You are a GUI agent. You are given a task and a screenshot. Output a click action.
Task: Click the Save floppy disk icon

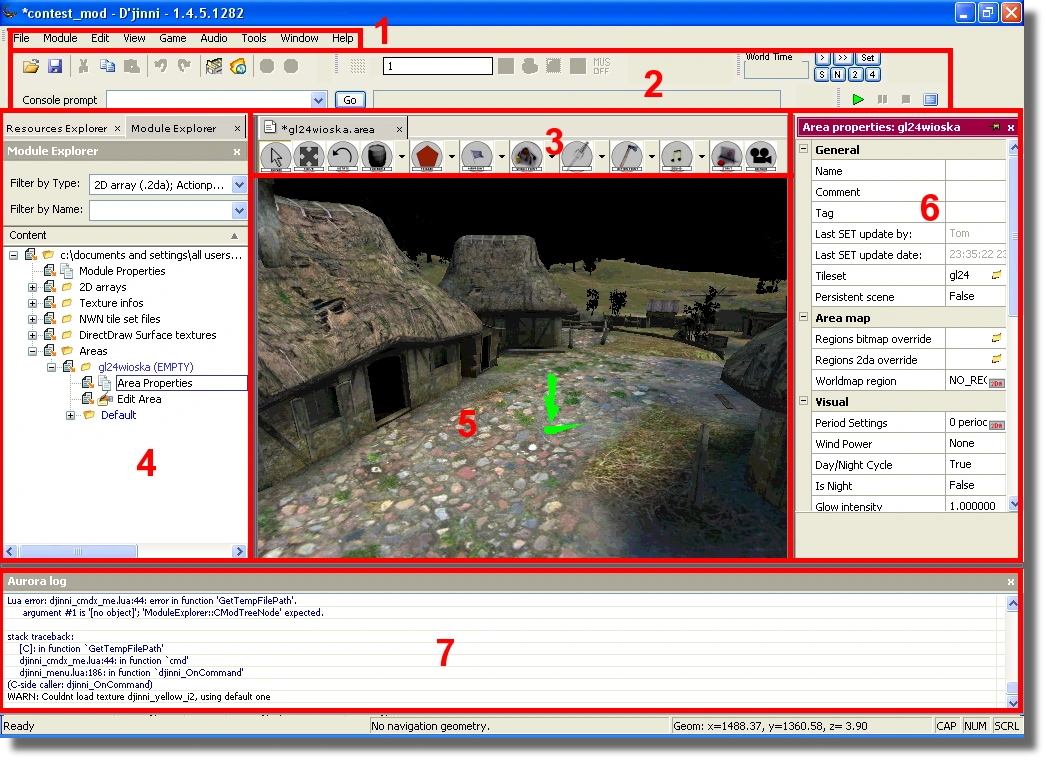coord(55,66)
